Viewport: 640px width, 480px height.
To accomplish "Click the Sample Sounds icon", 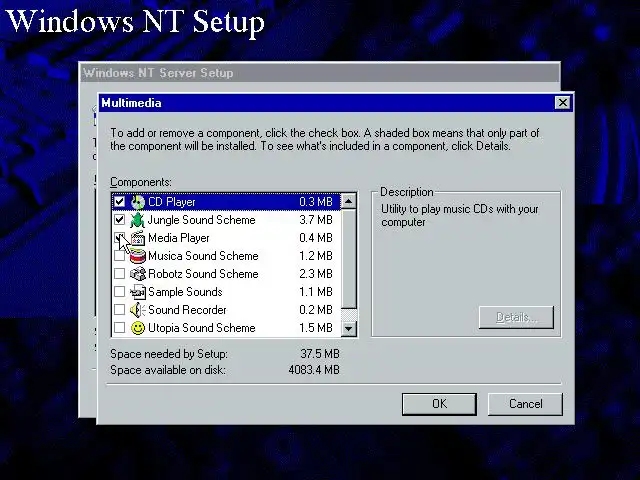I will pyautogui.click(x=138, y=292).
